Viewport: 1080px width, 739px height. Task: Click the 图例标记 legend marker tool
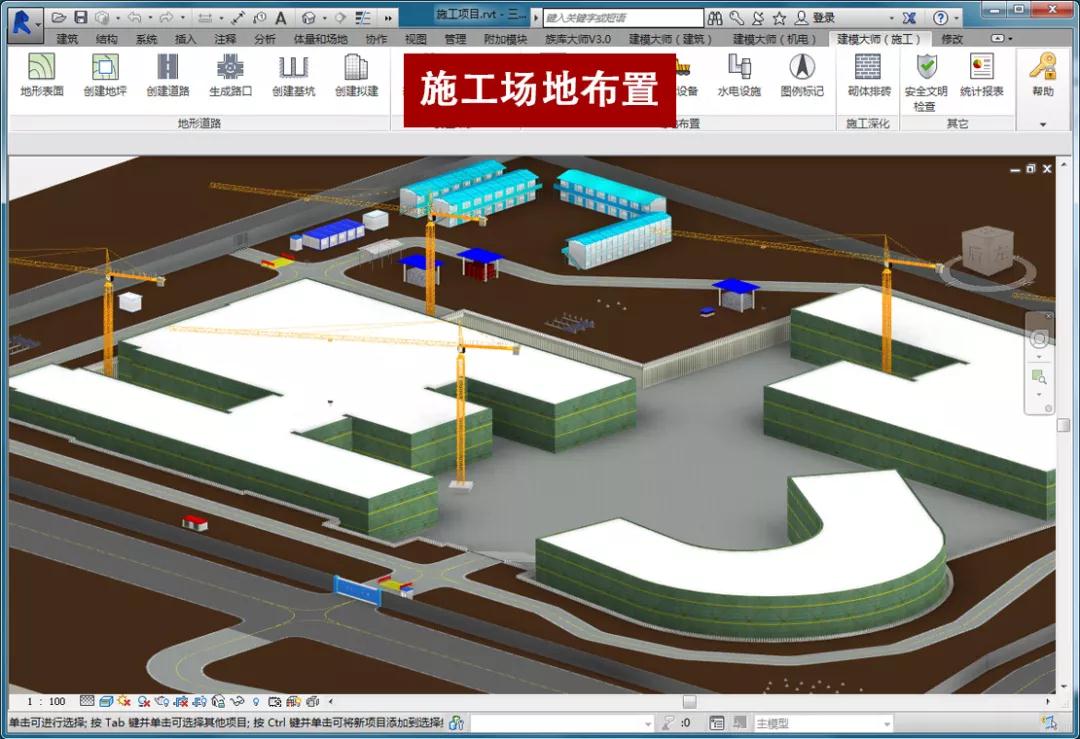click(x=802, y=74)
